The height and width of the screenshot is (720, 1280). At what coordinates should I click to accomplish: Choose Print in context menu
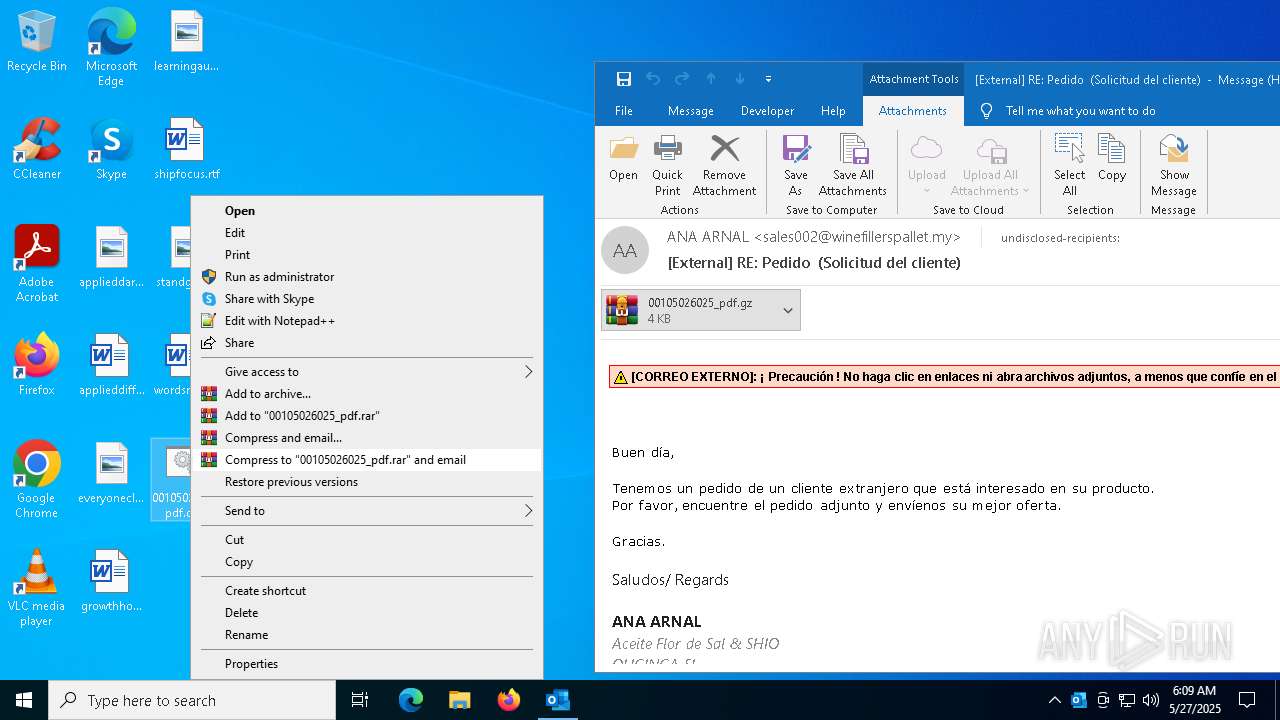pos(367,255)
